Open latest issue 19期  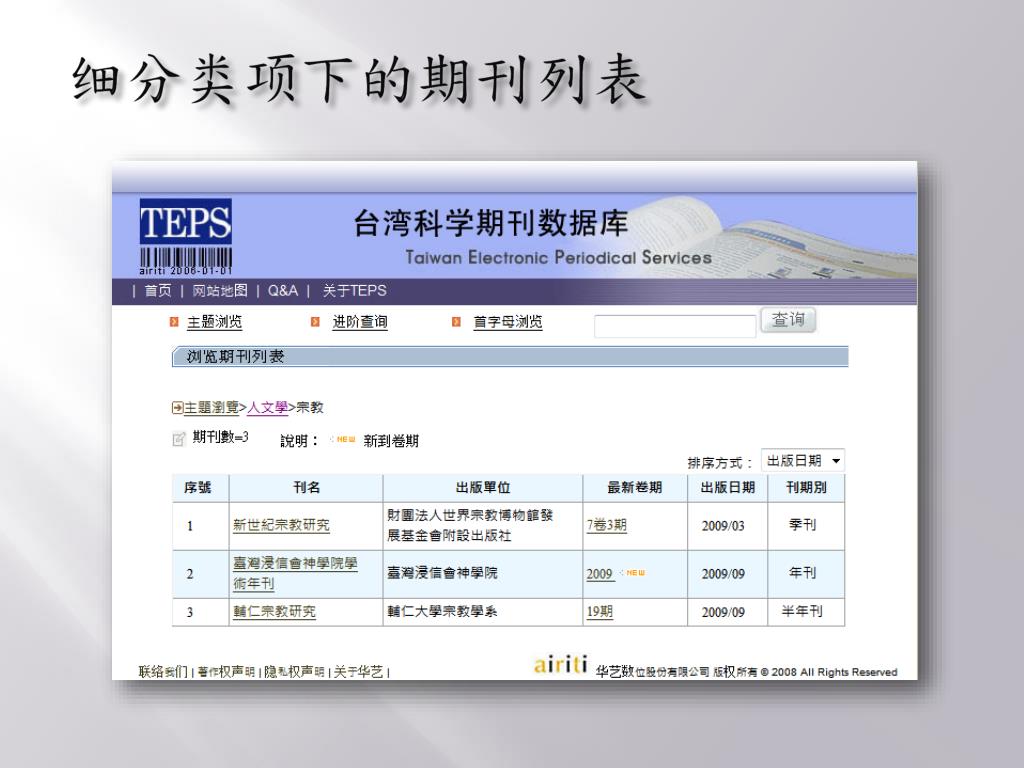pos(600,612)
